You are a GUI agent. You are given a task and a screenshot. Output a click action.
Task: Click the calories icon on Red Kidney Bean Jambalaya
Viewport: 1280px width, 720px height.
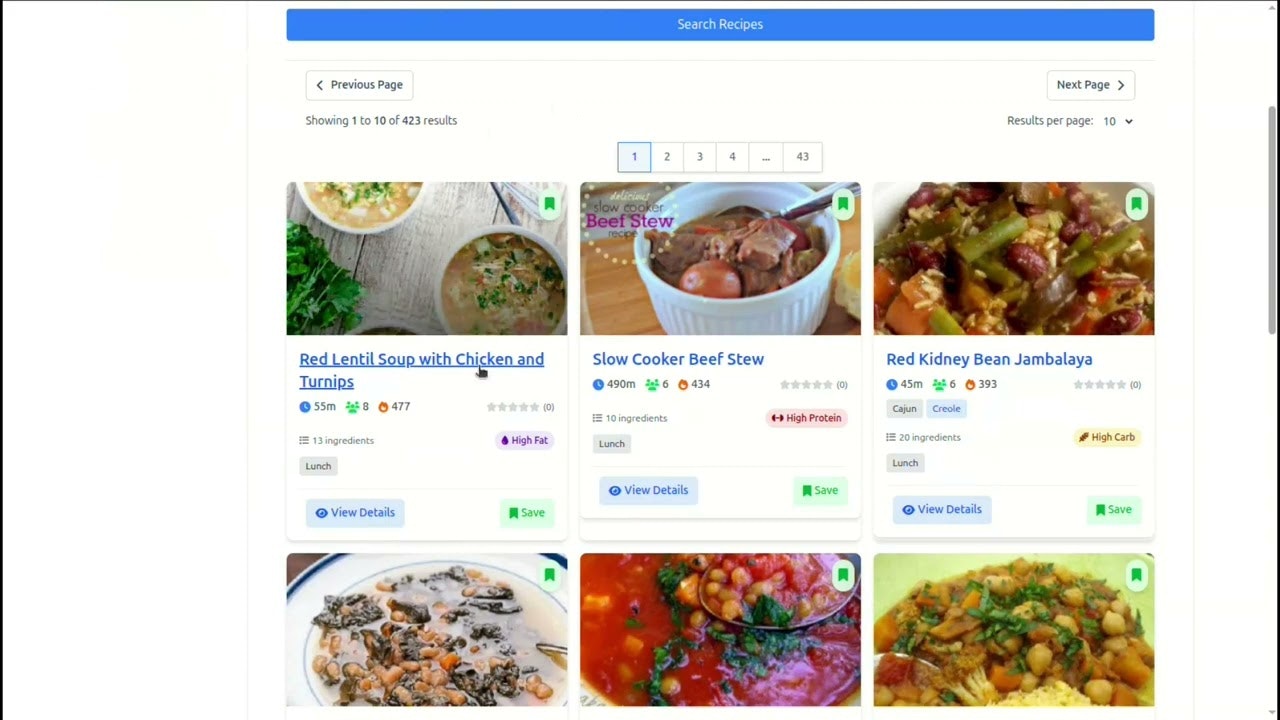point(969,384)
